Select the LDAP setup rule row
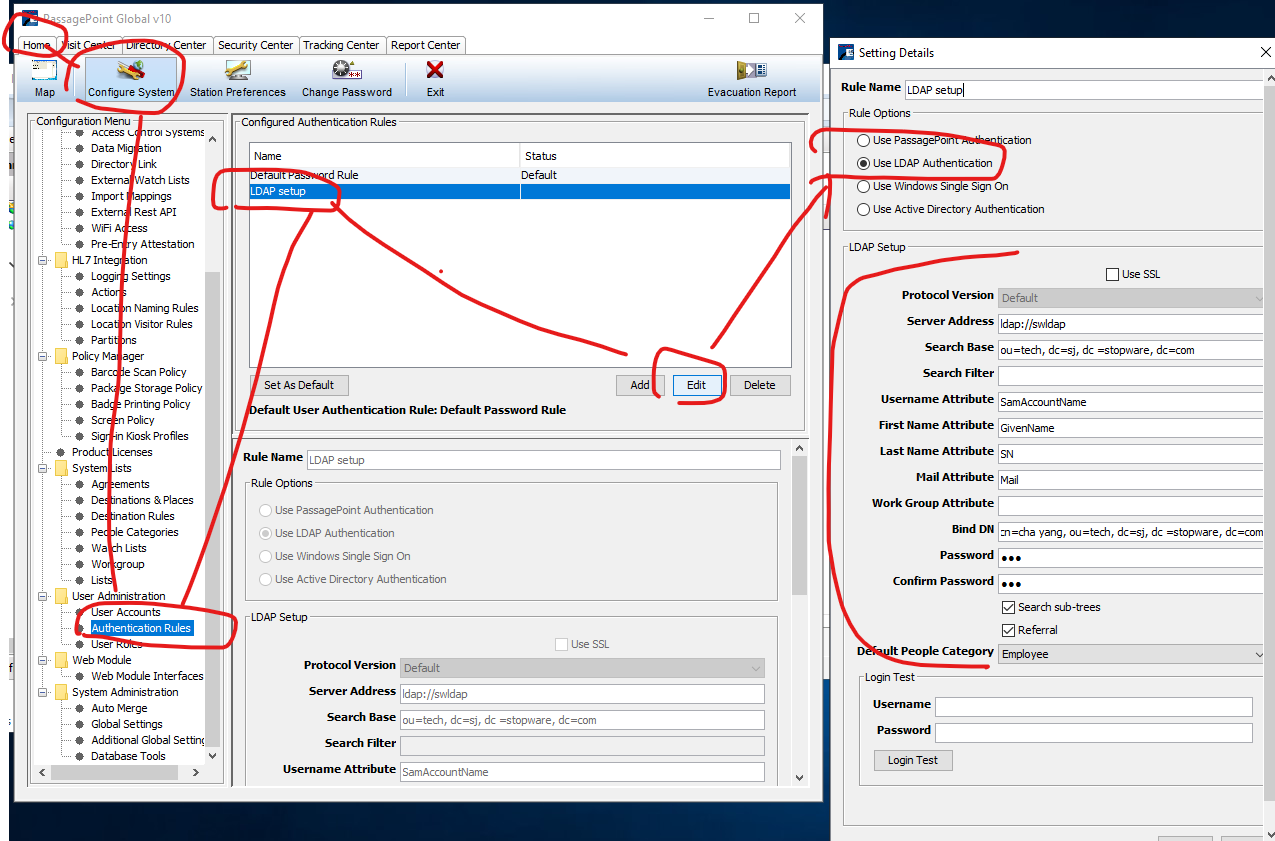The height and width of the screenshot is (841, 1275). click(x=519, y=191)
